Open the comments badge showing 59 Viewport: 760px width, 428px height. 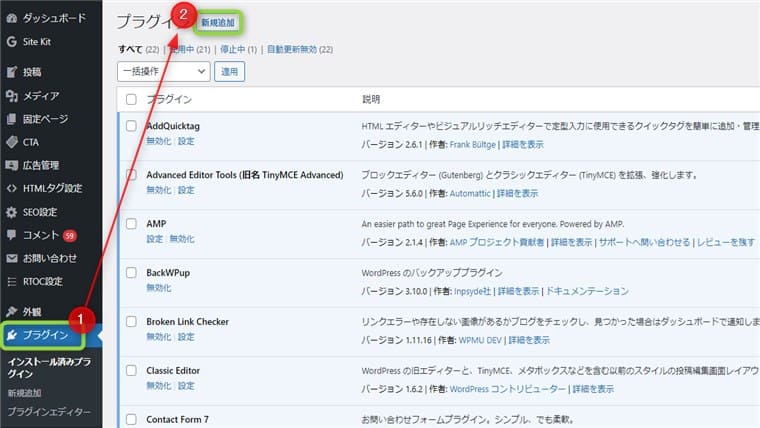point(70,236)
